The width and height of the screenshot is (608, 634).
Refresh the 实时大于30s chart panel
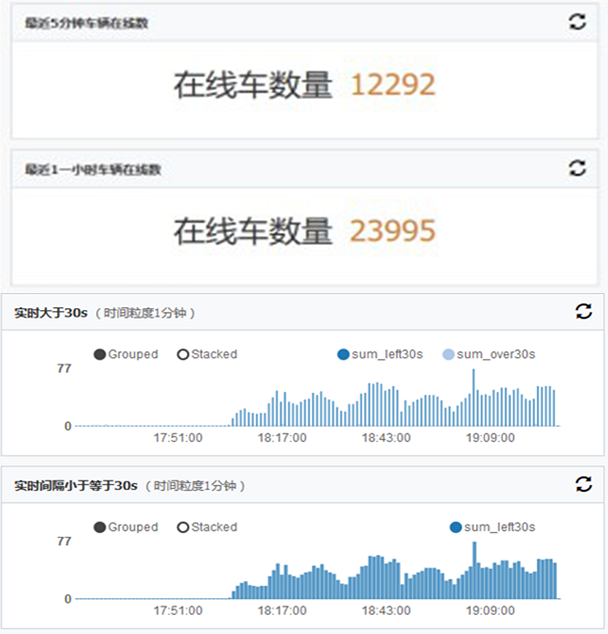click(x=584, y=311)
